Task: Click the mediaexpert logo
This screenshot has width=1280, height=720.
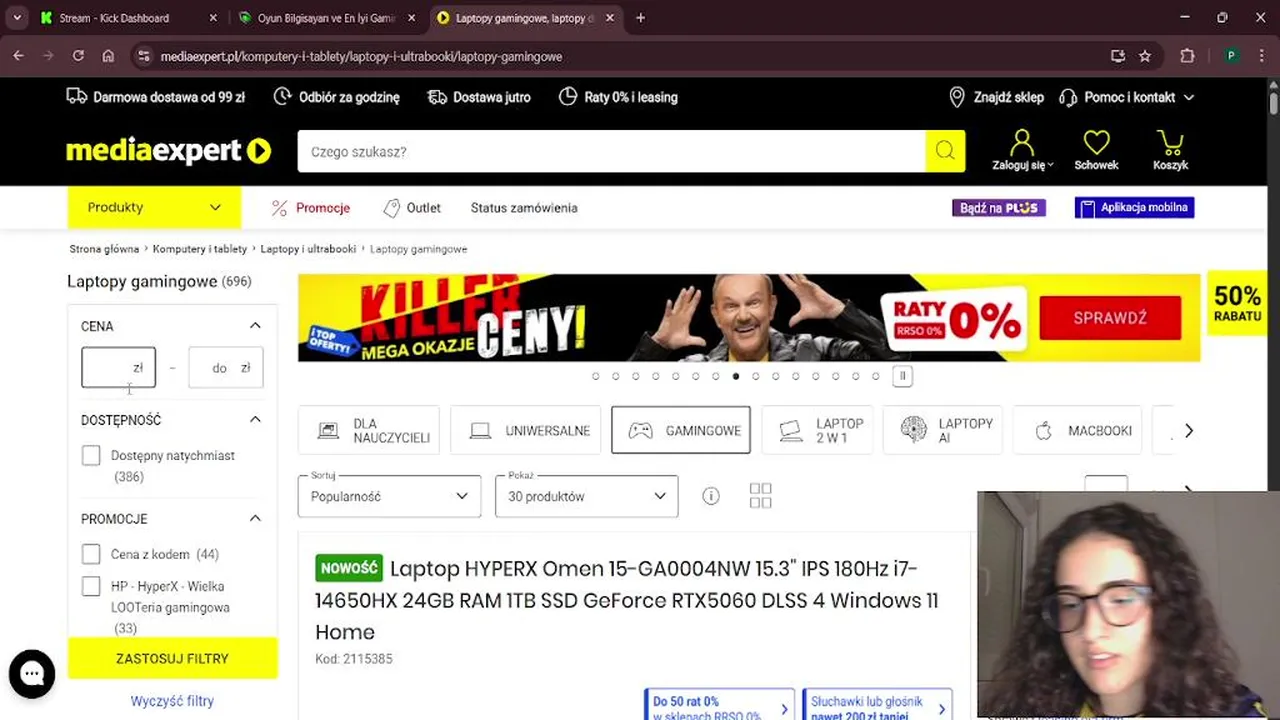Action: (x=168, y=151)
